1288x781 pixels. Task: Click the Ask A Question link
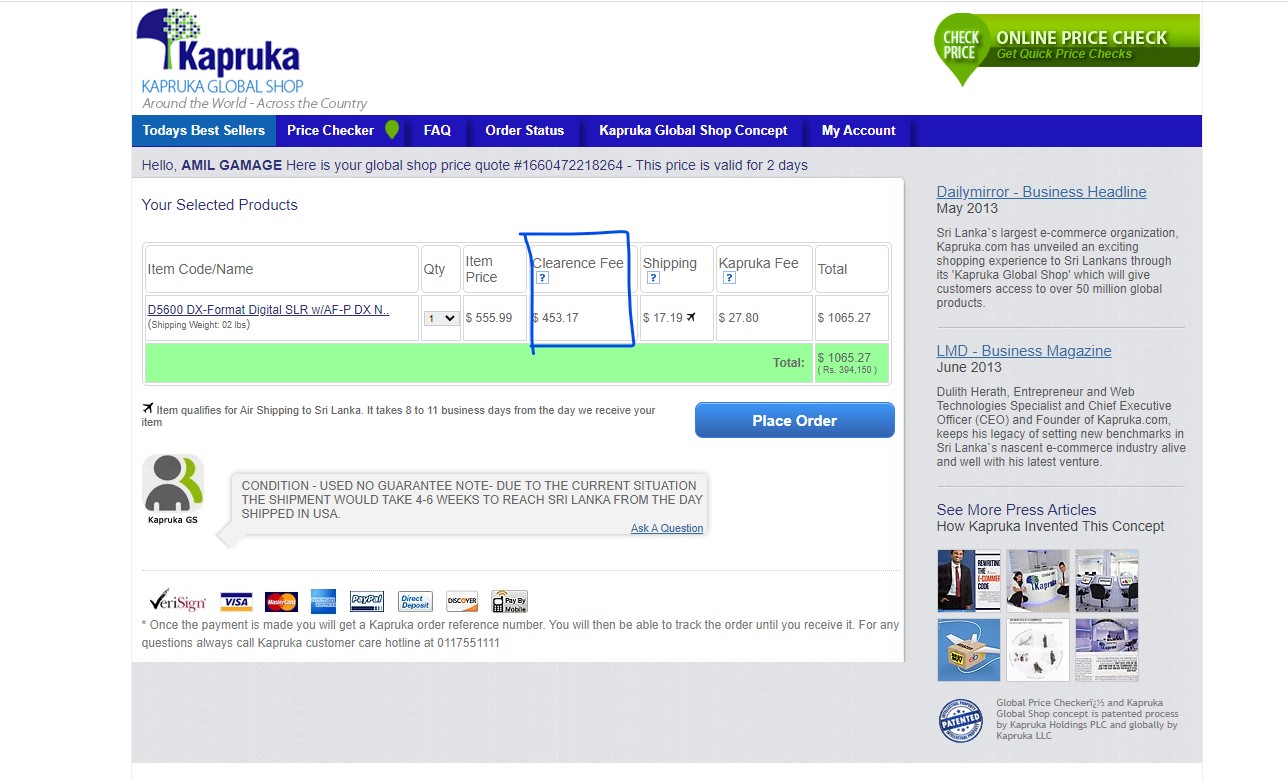(x=667, y=528)
